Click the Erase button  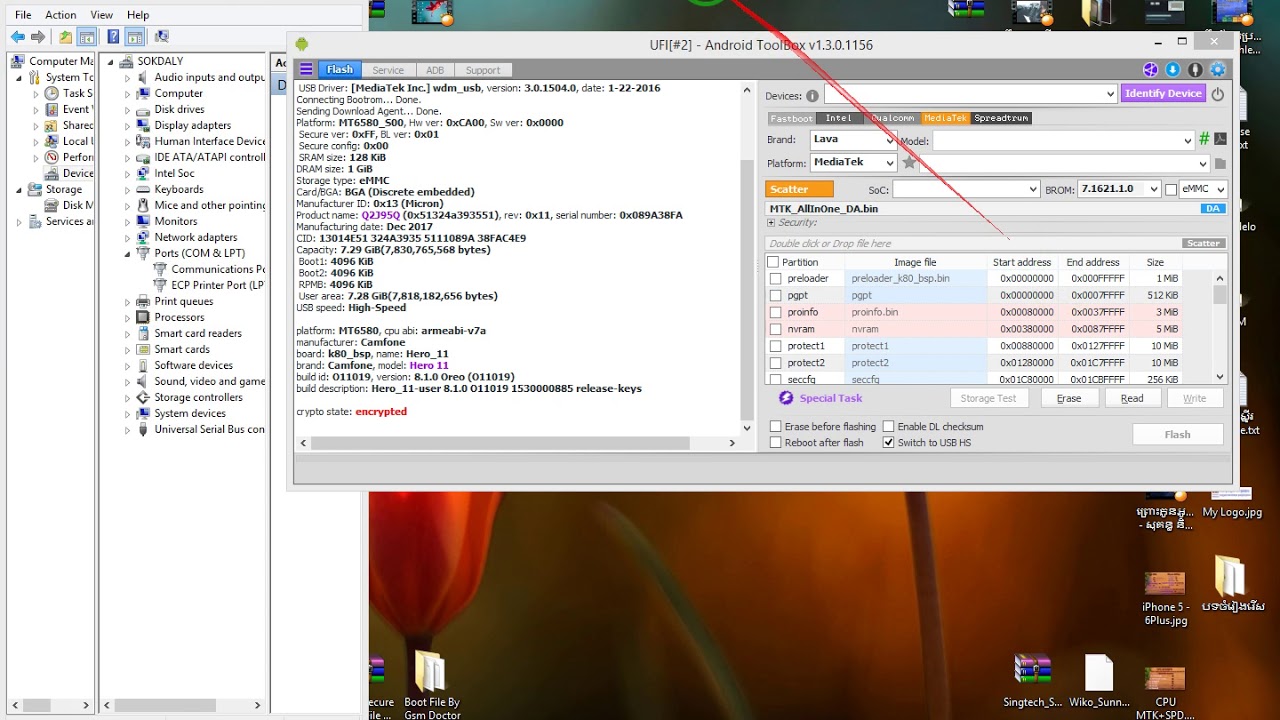pos(1069,398)
